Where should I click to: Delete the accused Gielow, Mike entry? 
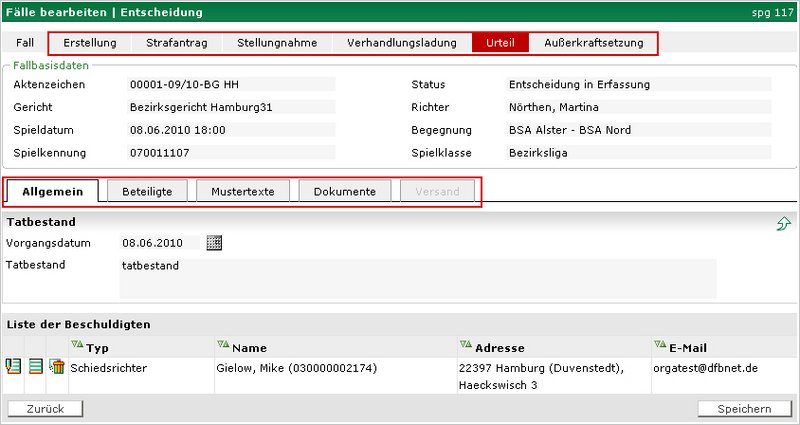coord(57,368)
